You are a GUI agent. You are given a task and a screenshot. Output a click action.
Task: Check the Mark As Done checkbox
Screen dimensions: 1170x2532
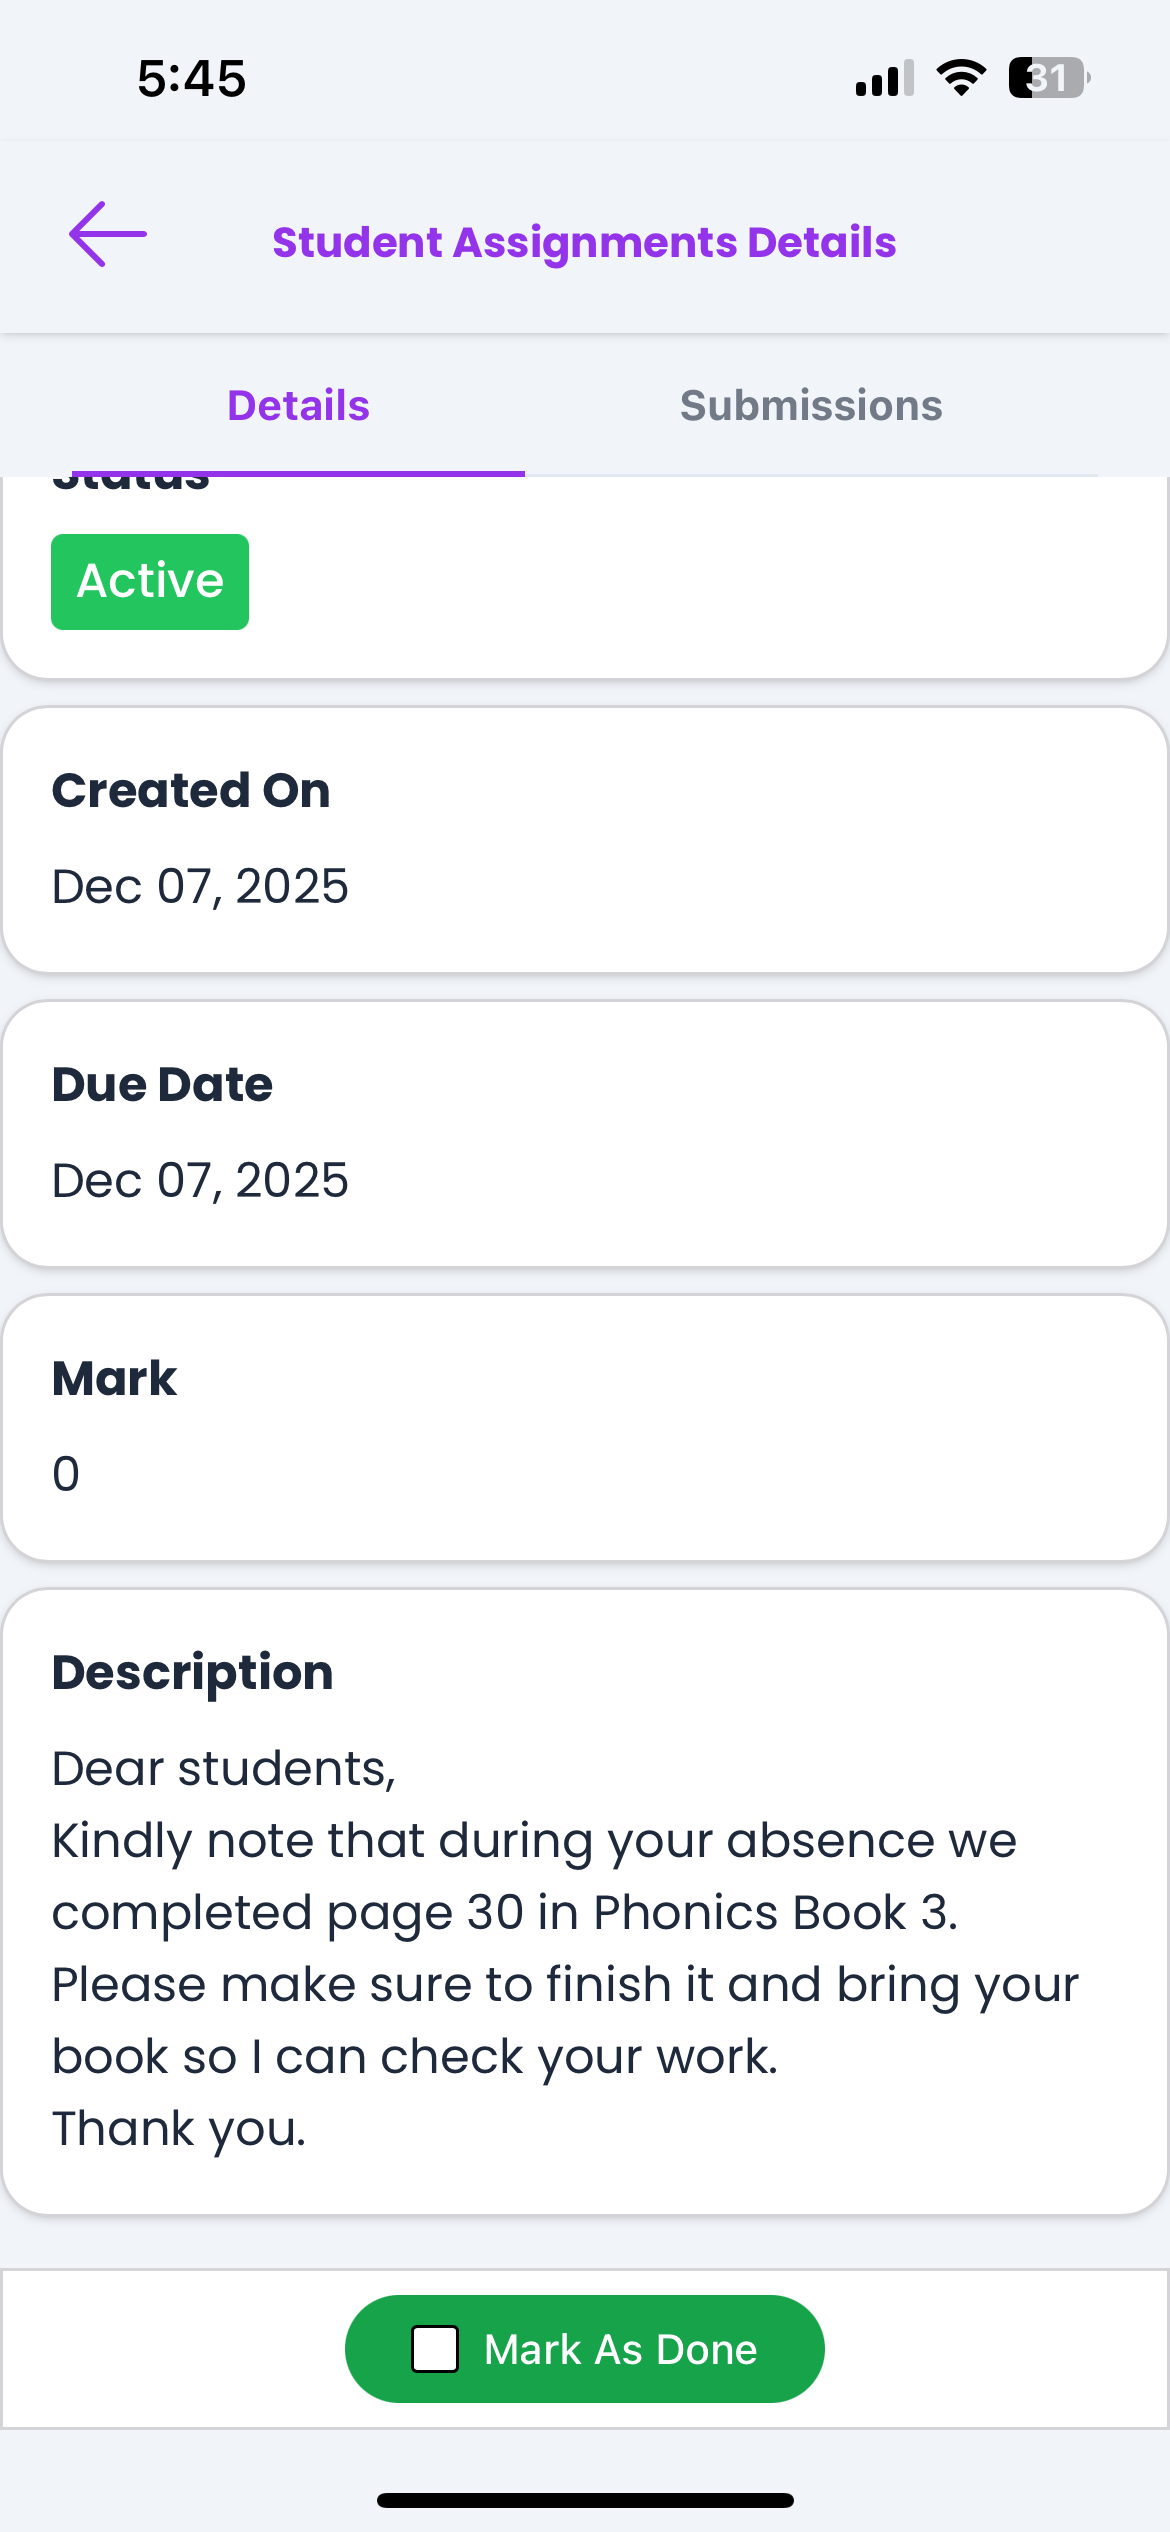pyautogui.click(x=435, y=2349)
